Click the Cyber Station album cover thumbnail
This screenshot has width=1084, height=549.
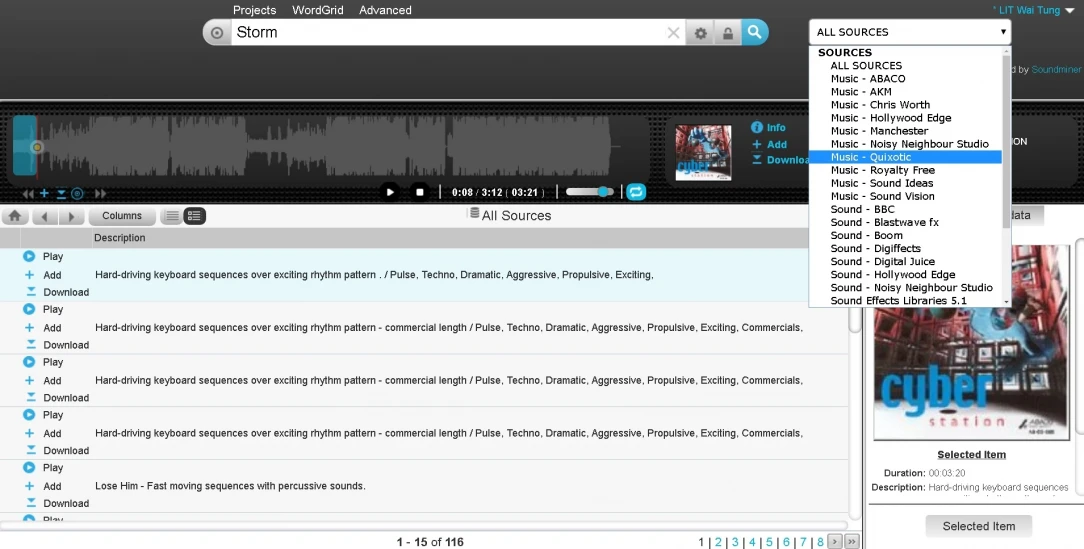tap(703, 152)
